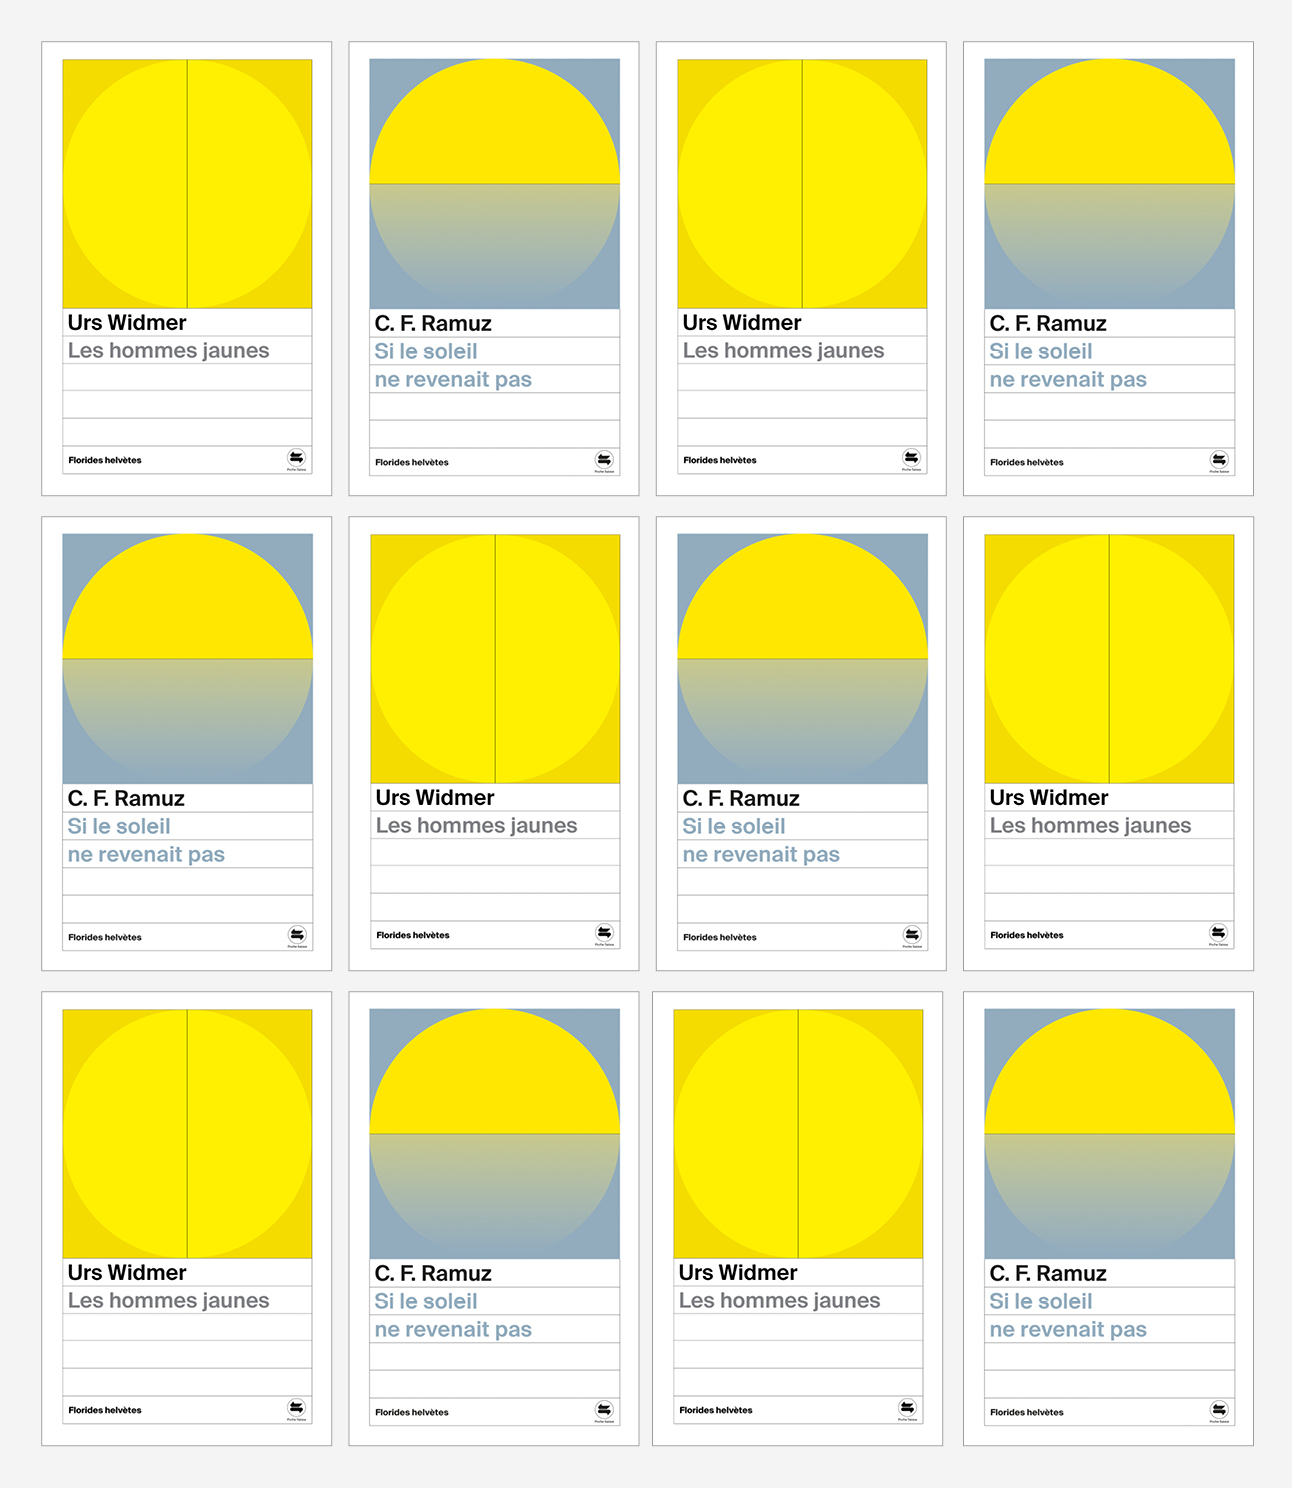Viewport: 1292px width, 1488px height.
Task: Select the half-sun artwork on the top-right cover
Action: pos(1109,184)
